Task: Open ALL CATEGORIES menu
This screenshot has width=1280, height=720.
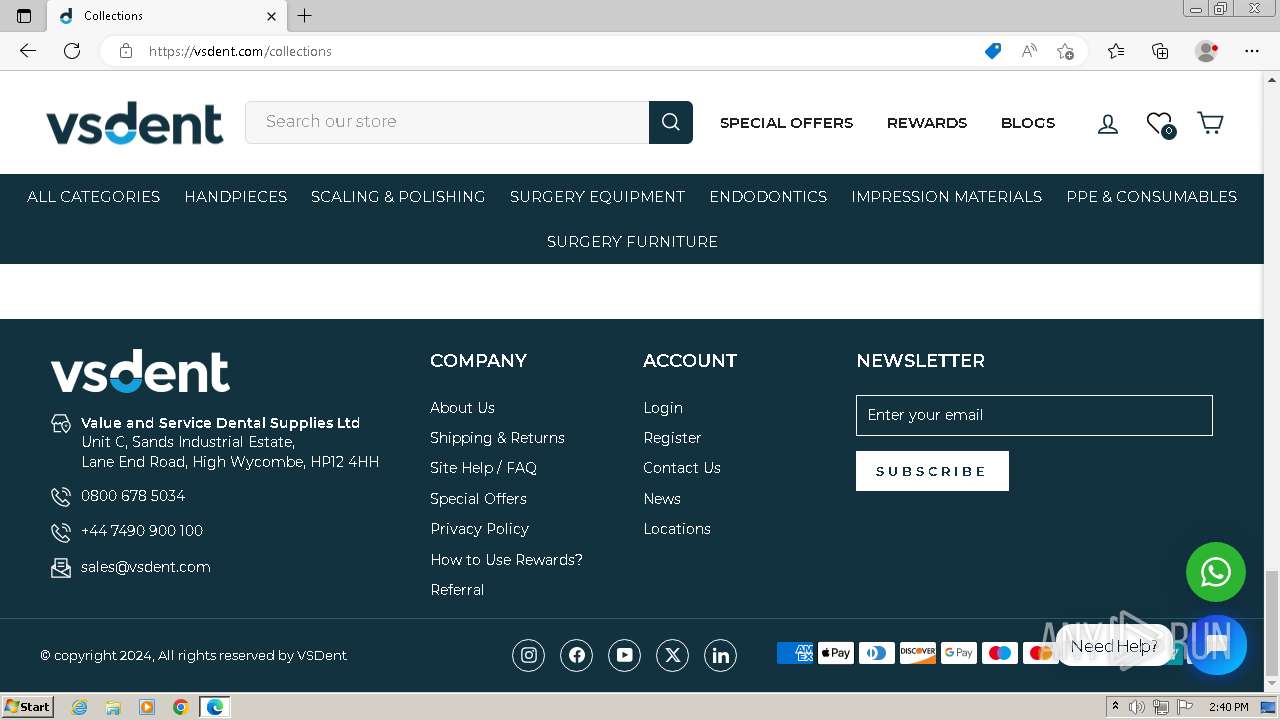Action: tap(93, 197)
